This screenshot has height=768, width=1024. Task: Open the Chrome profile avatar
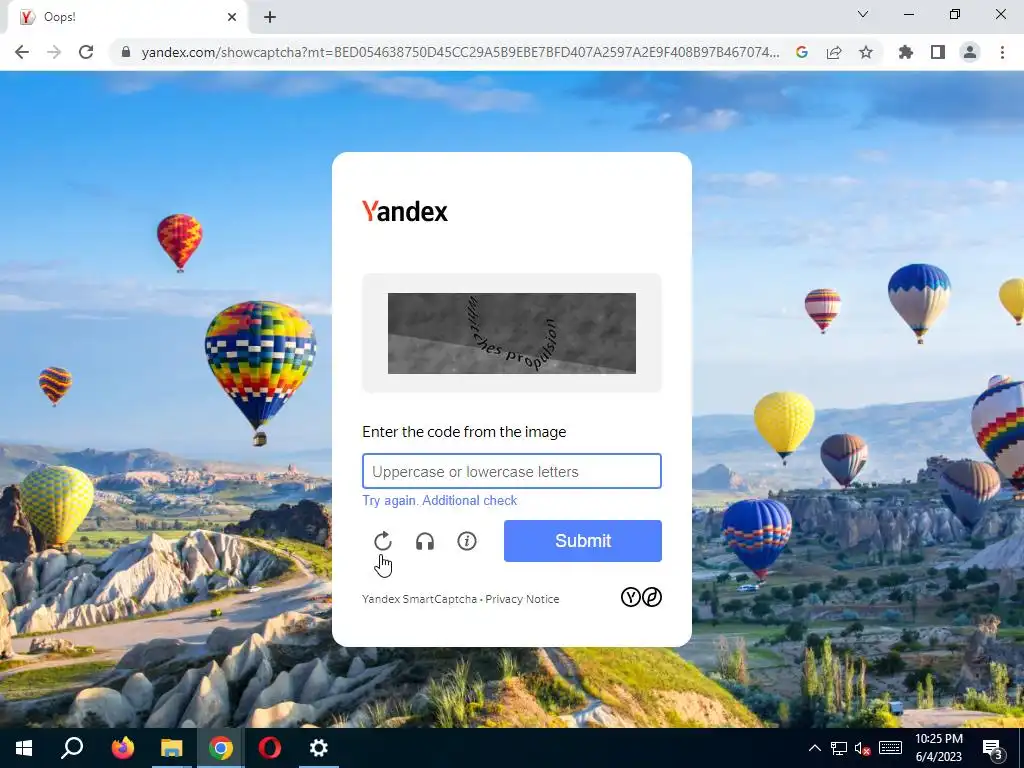(970, 52)
